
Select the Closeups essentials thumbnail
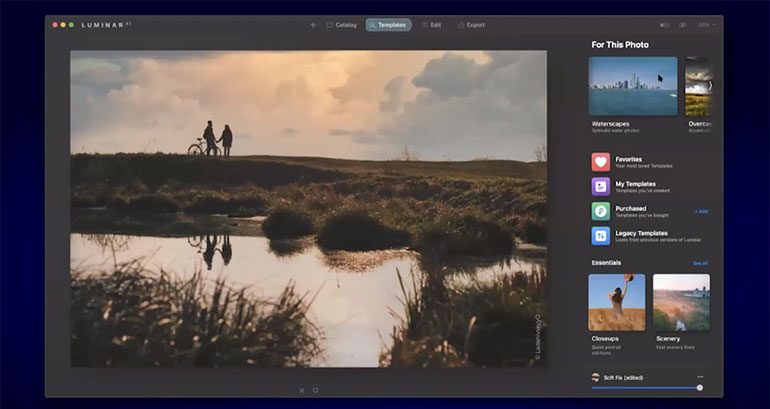pyautogui.click(x=616, y=302)
